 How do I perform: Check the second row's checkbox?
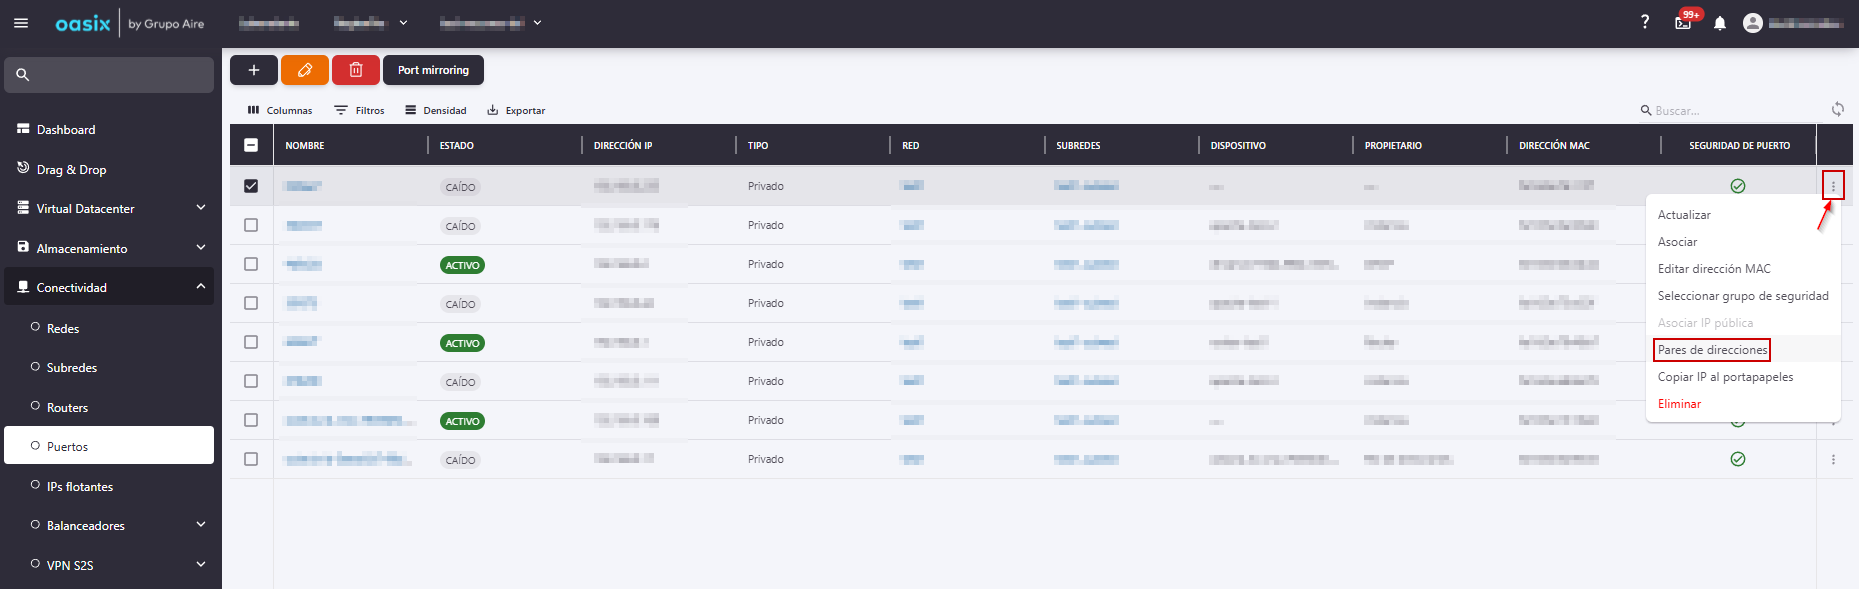[251, 225]
